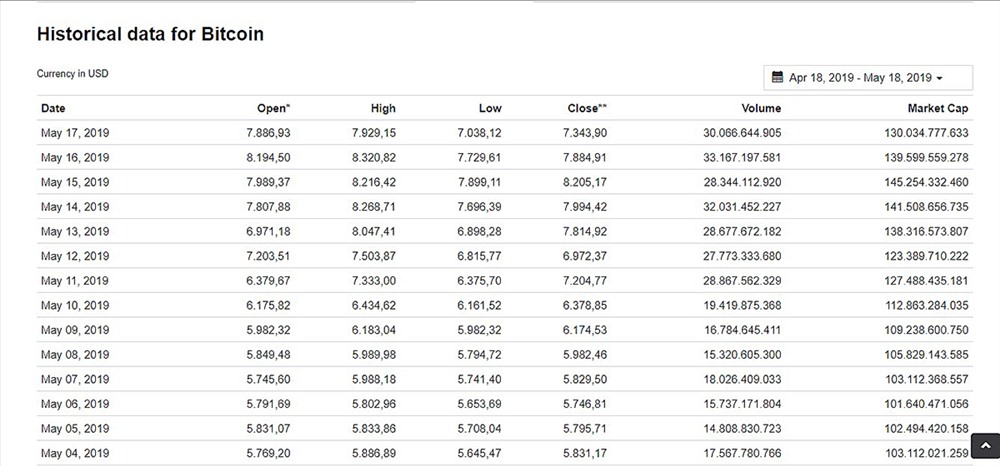Screen dimensions: 1000x466
Task: Click the high price 8.320,82
Action: coord(374,157)
